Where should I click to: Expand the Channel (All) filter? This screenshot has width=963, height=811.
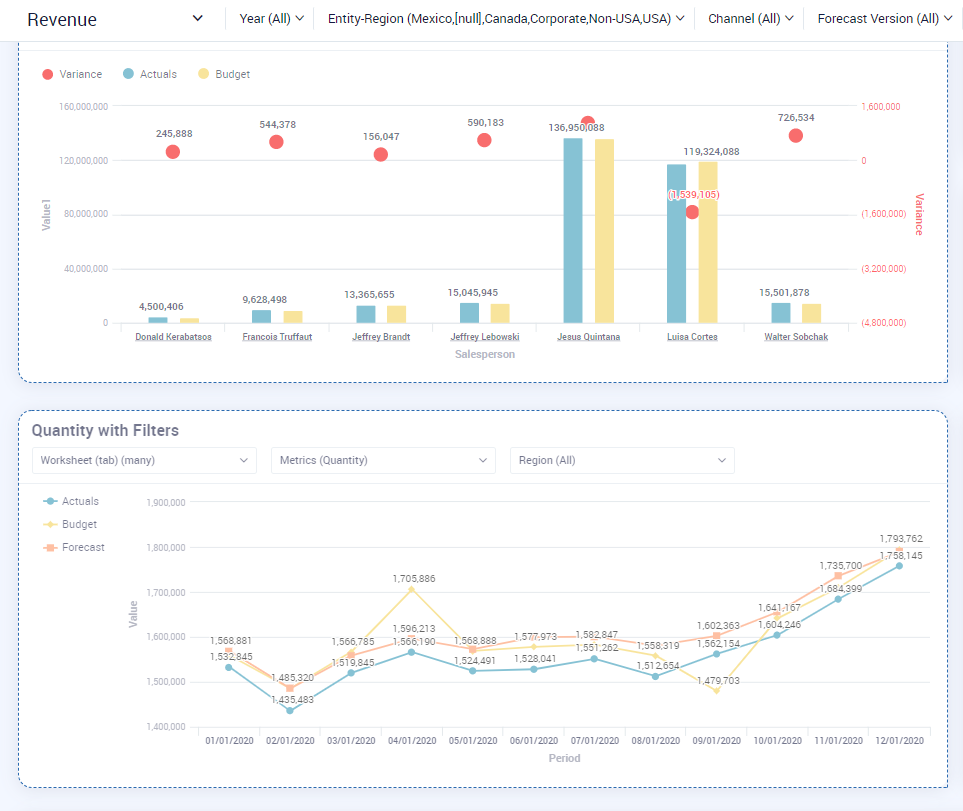pos(750,19)
